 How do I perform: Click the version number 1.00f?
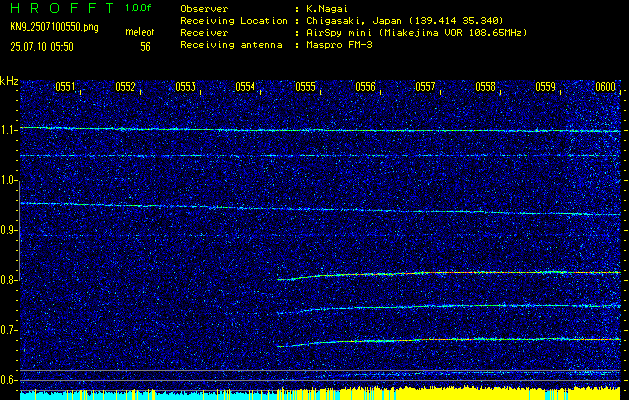138,8
